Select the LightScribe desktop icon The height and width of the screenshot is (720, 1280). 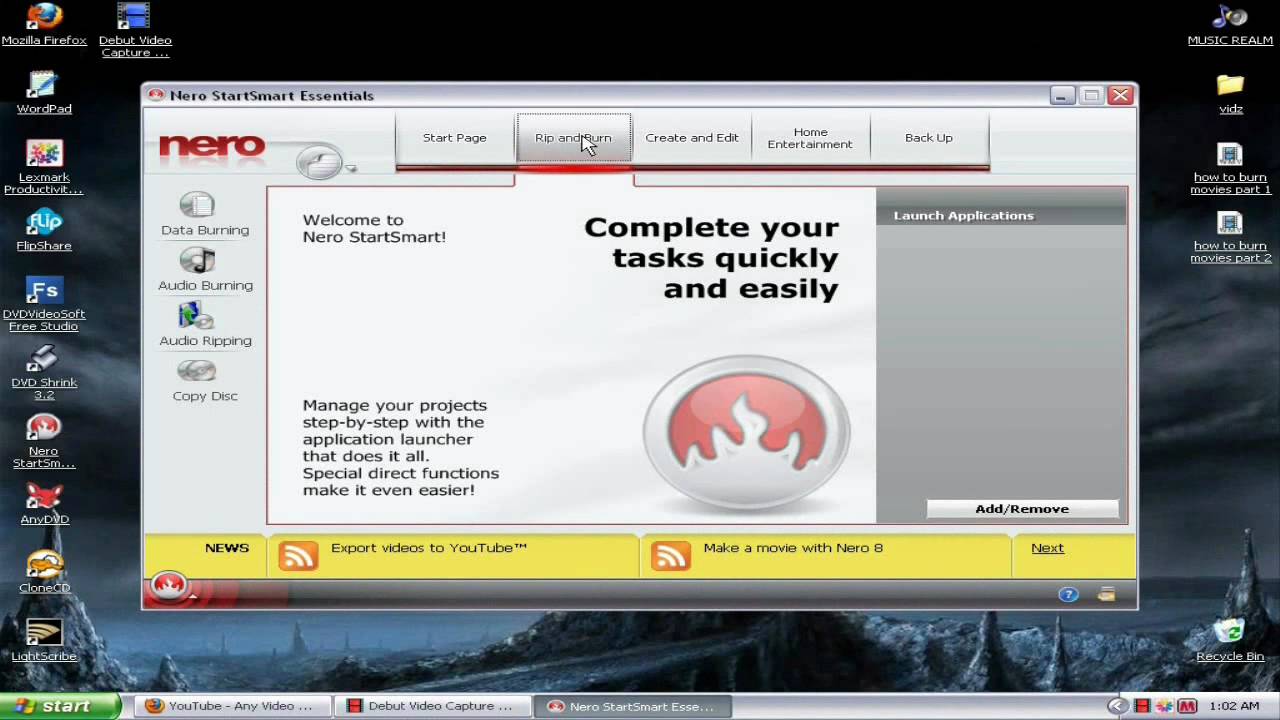tap(44, 641)
